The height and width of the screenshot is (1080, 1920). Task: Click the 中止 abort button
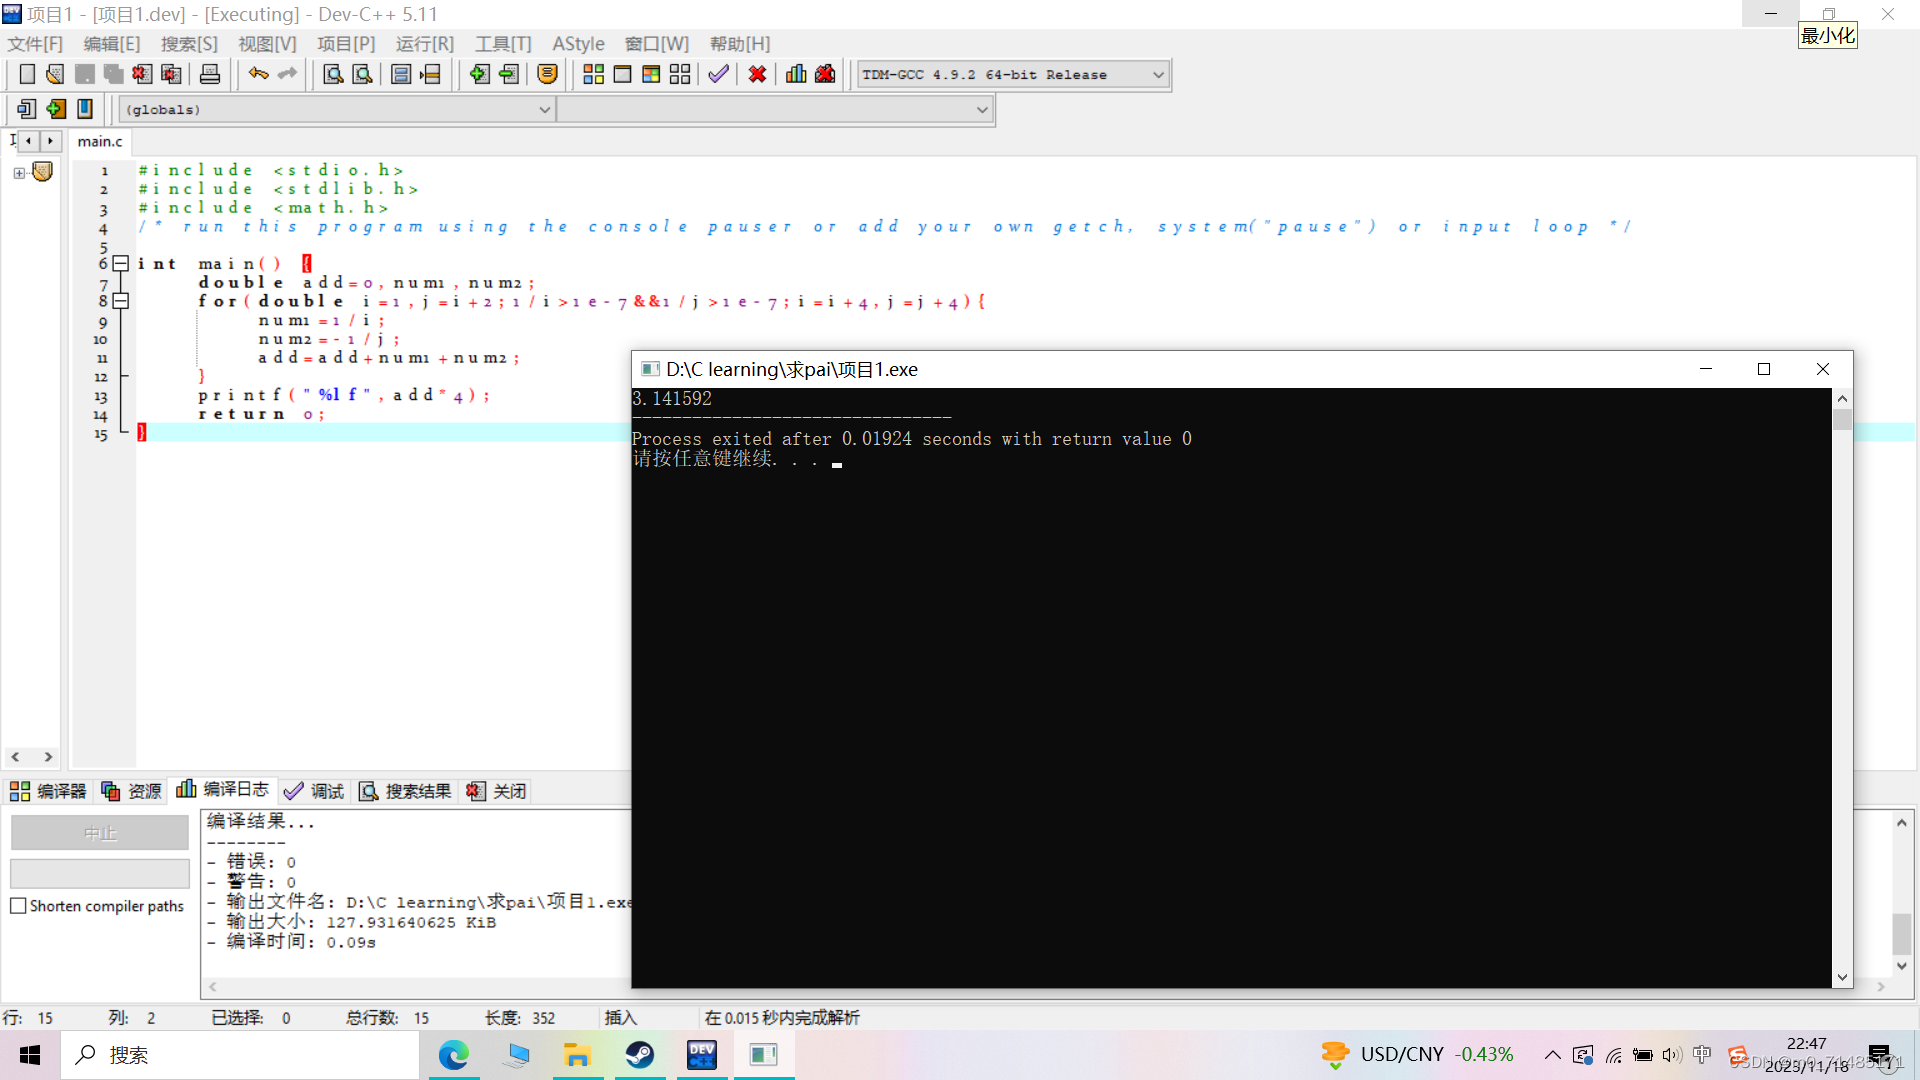pos(99,832)
